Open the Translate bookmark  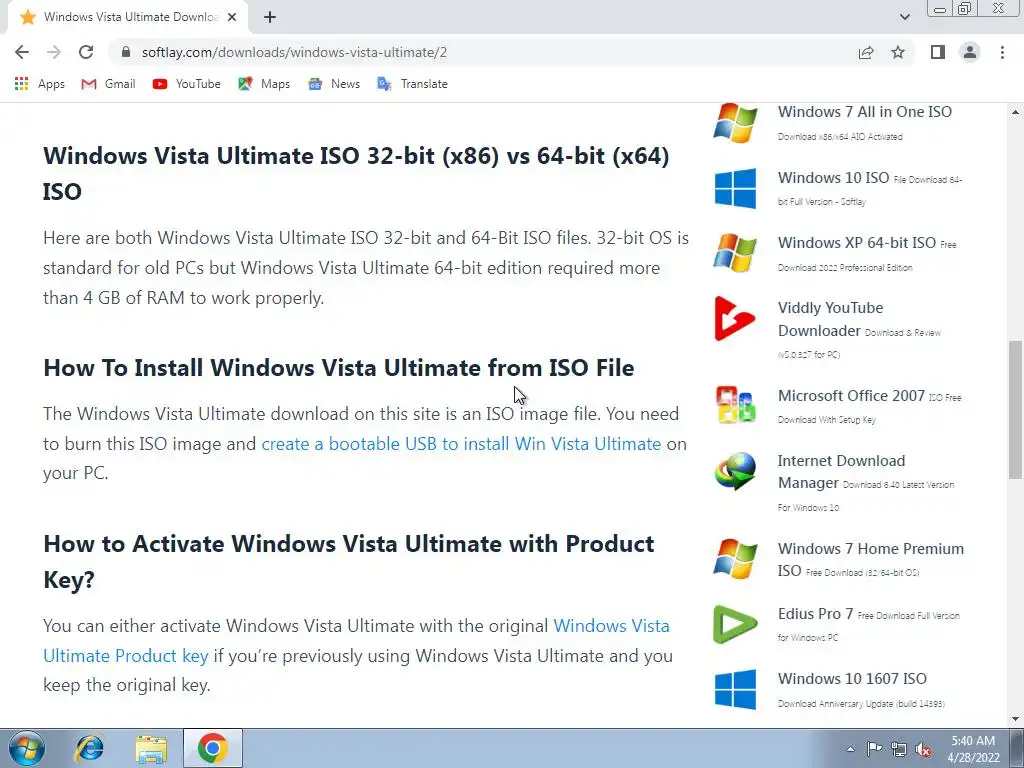point(413,84)
